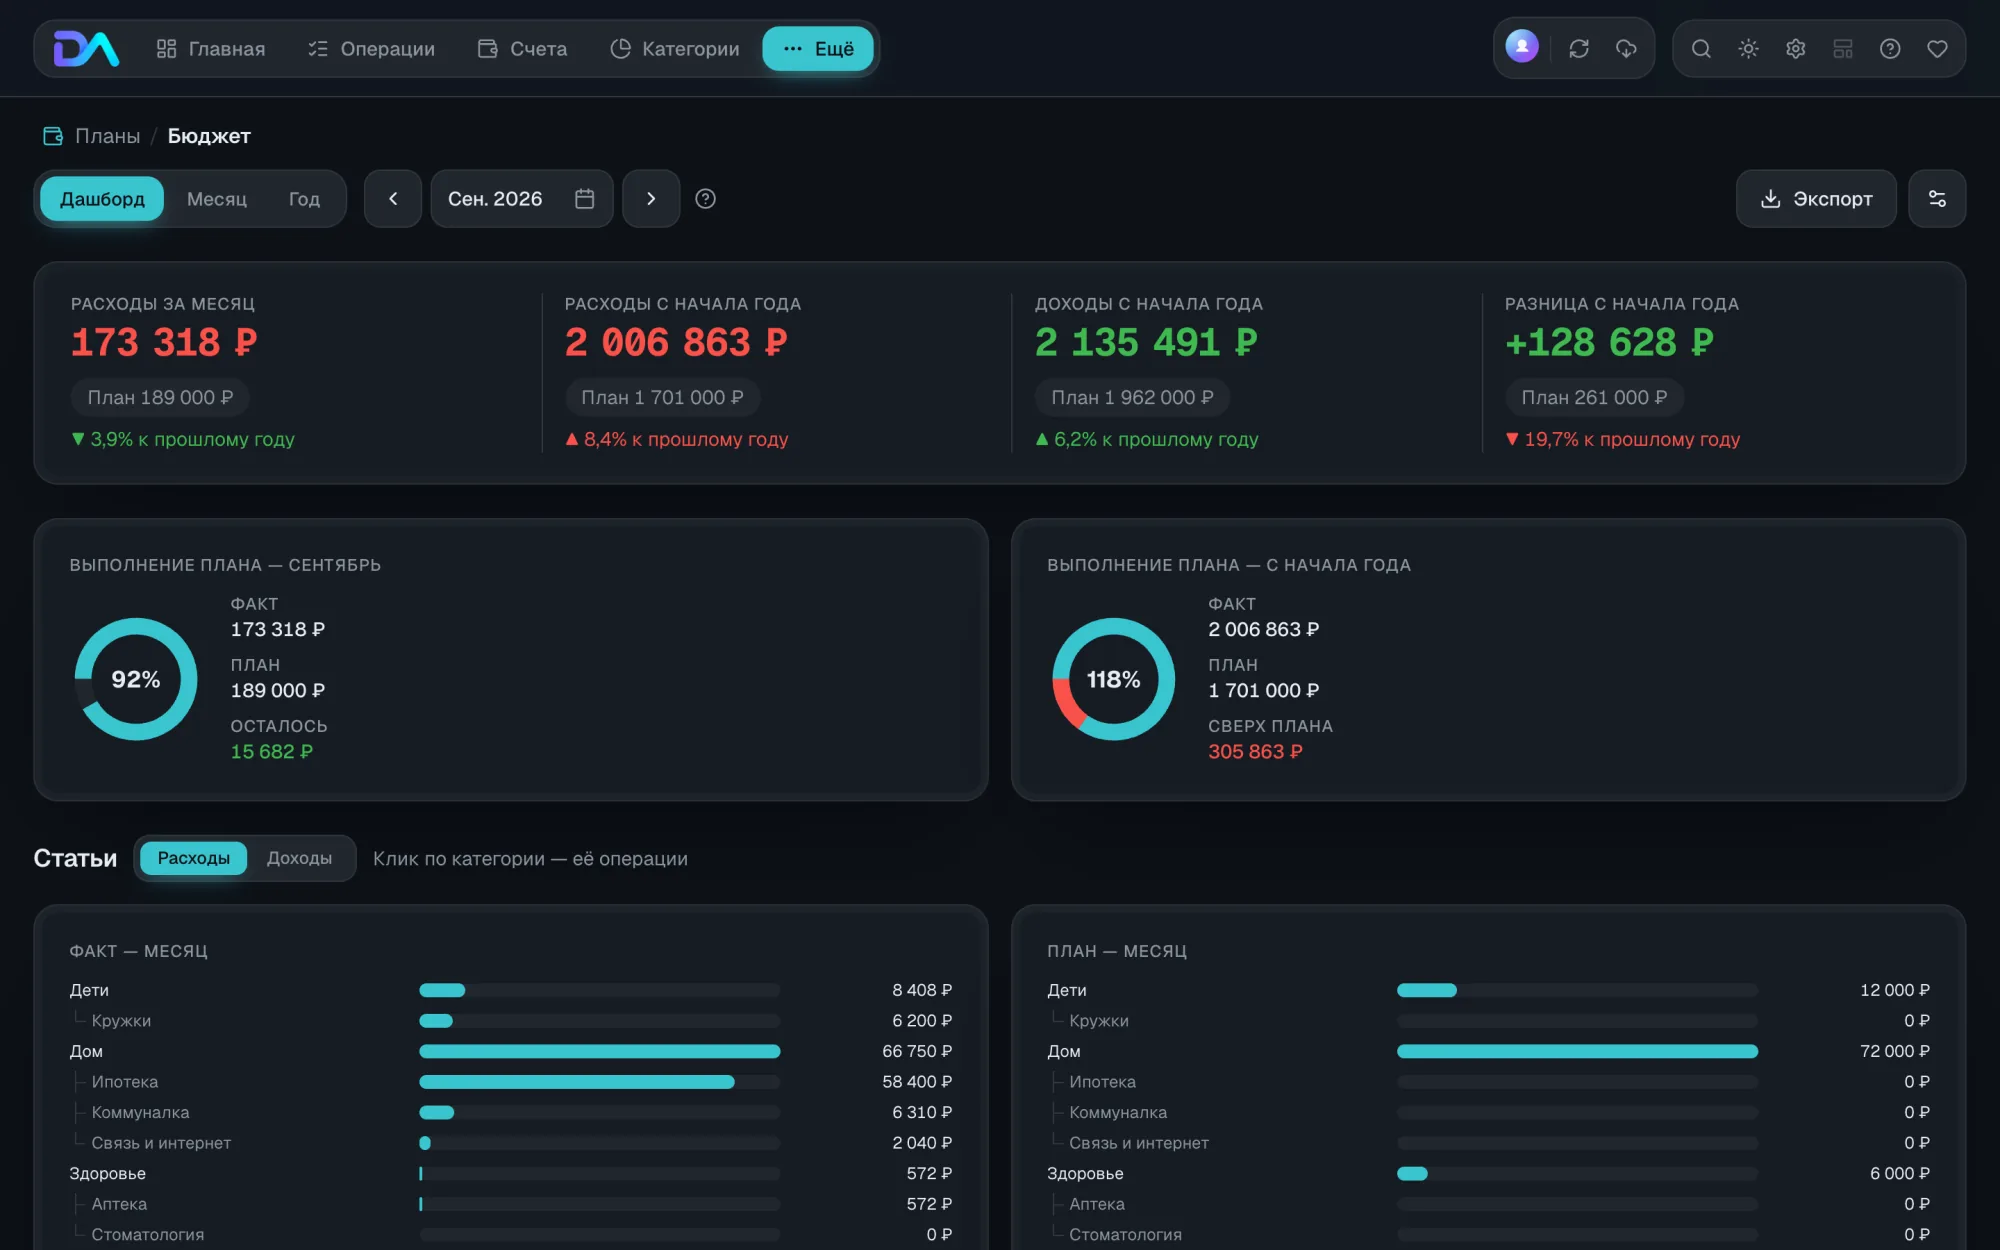2000x1250 pixels.
Task: Open the Сен. 2026 date picker
Action: [x=521, y=199]
